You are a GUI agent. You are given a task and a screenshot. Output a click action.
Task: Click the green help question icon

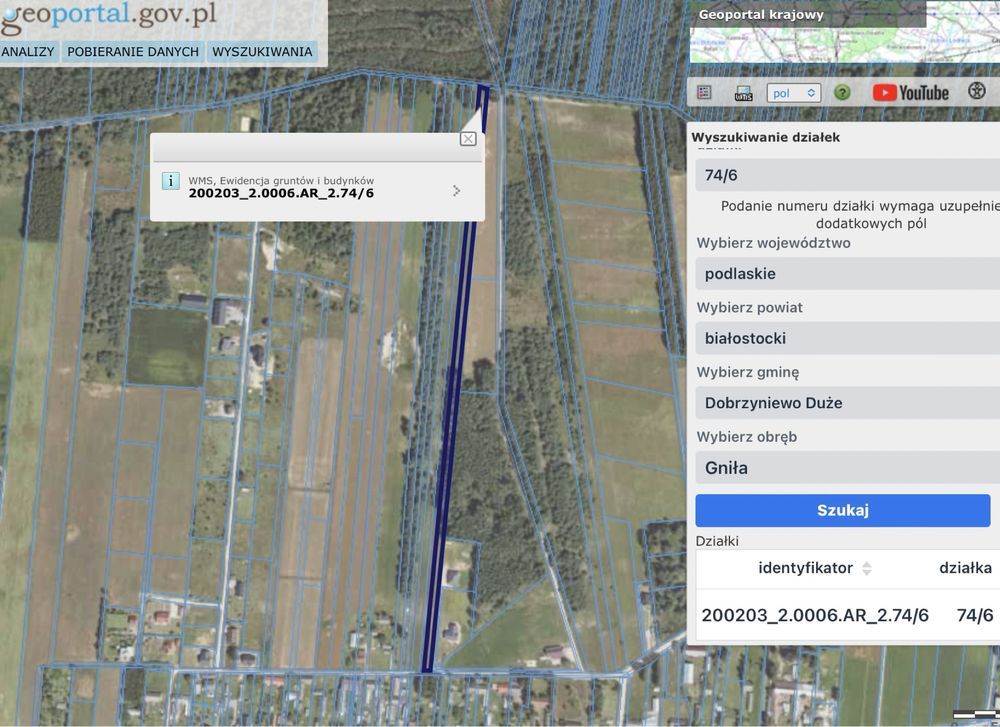coord(842,92)
